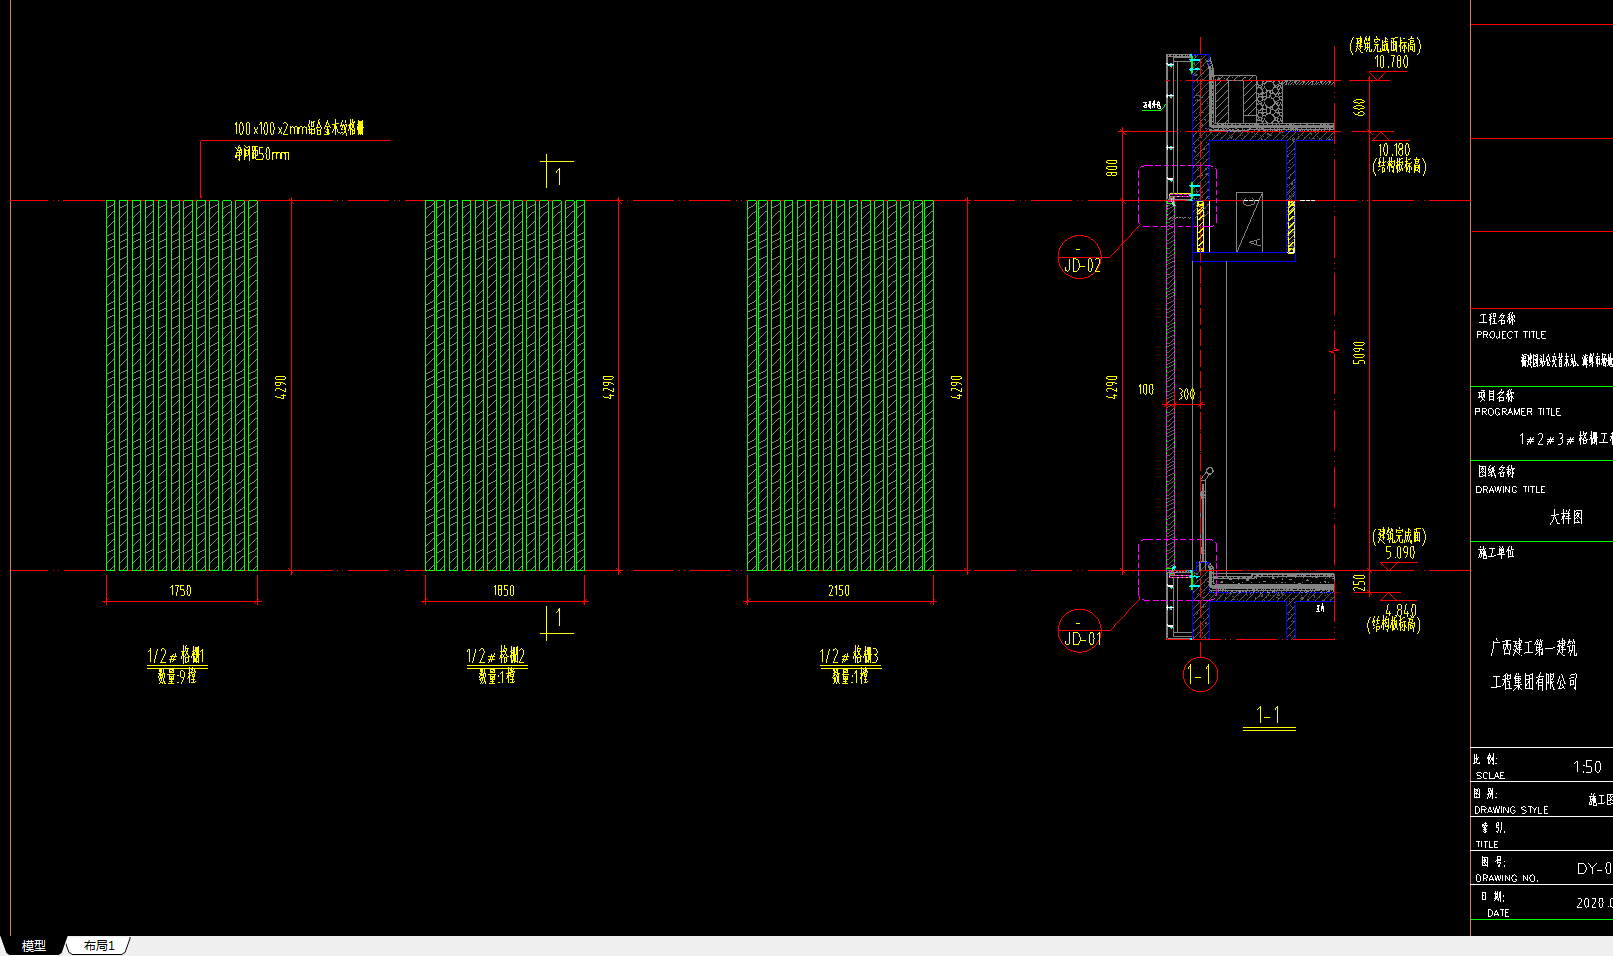Screen dimensions: 1613x956
Task: Select the 4290 height dimension beside grille 2
Action: pyautogui.click(x=608, y=387)
